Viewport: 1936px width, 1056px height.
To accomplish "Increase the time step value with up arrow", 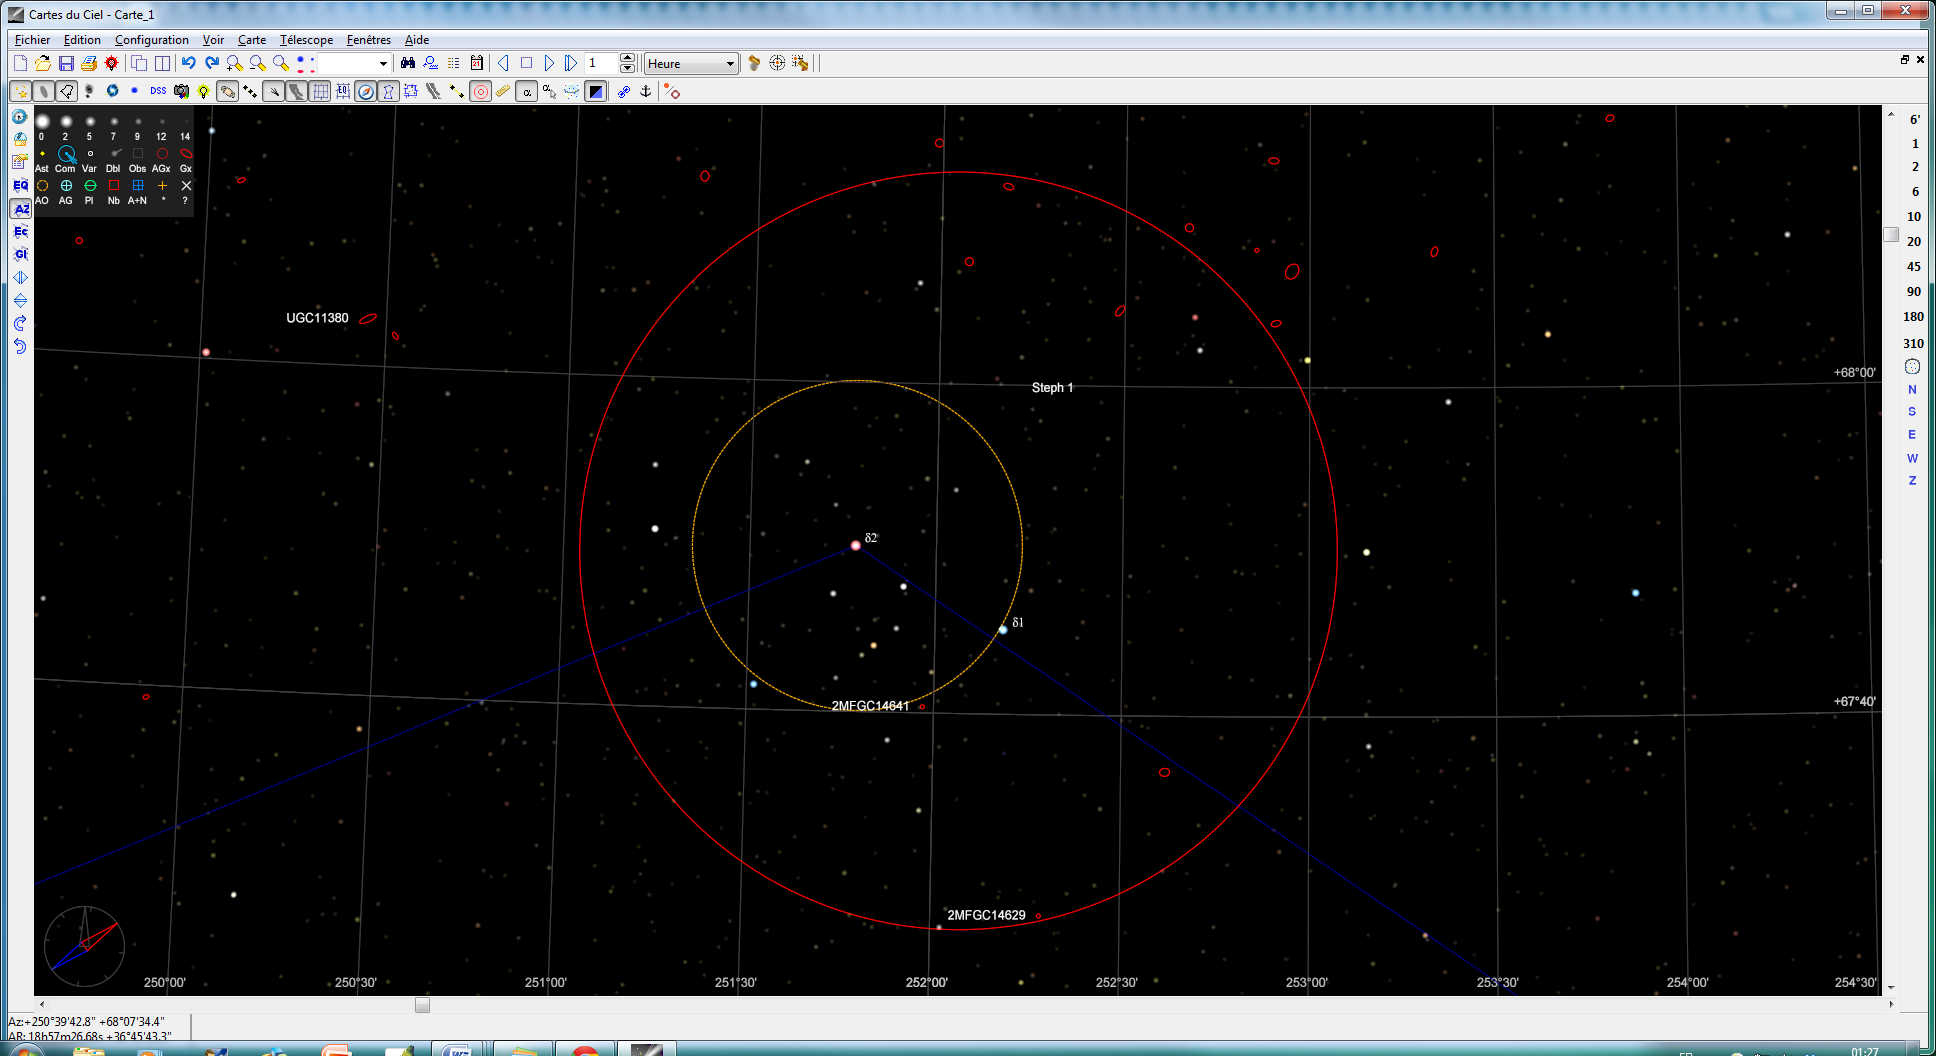I will click(627, 58).
